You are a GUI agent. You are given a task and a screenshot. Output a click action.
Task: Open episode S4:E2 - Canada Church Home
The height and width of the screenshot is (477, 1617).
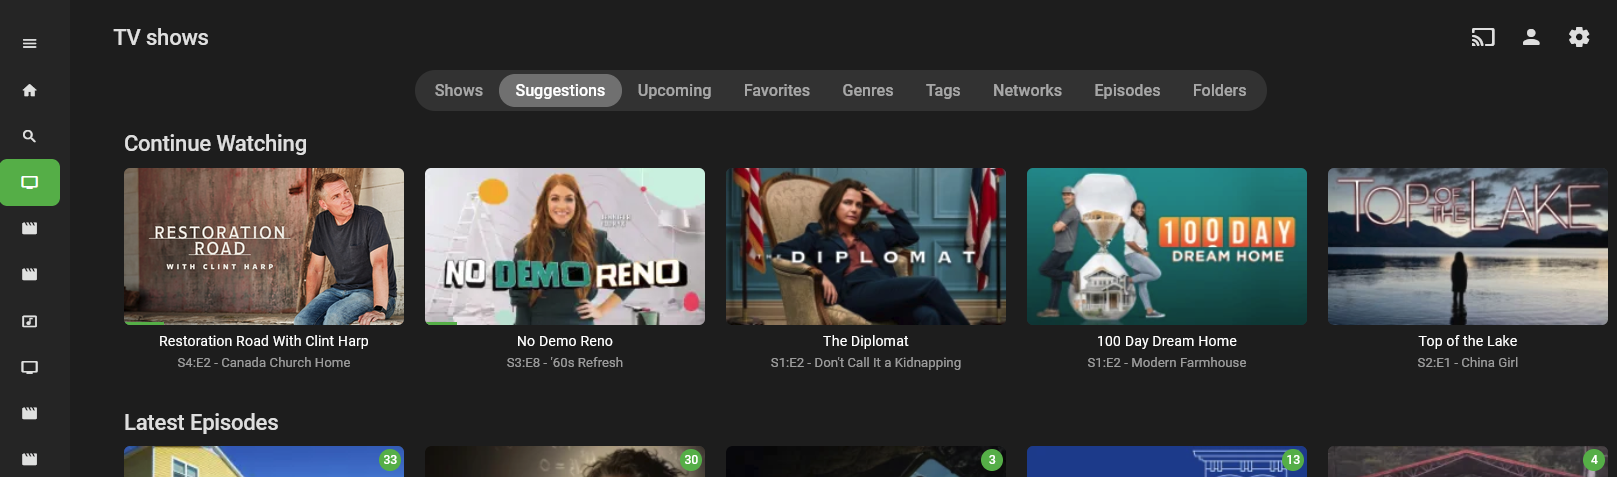coord(264,363)
